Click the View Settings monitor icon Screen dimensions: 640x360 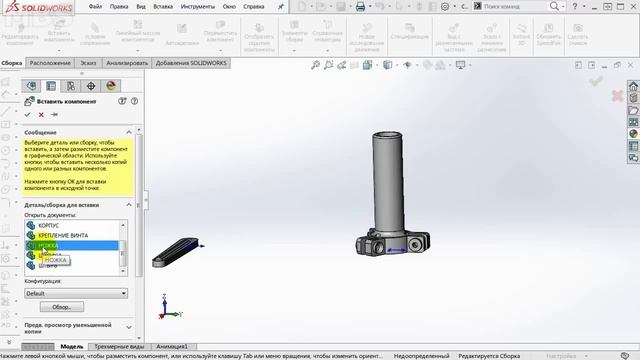click(x=460, y=65)
